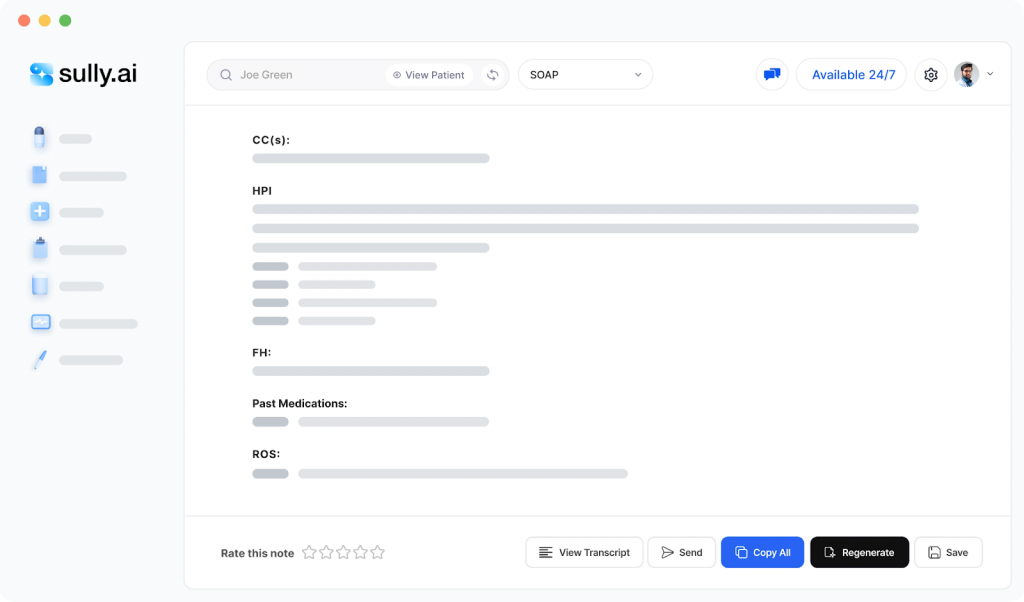Open the SOAP note template dropdown
This screenshot has width=1024, height=602.
pos(585,74)
